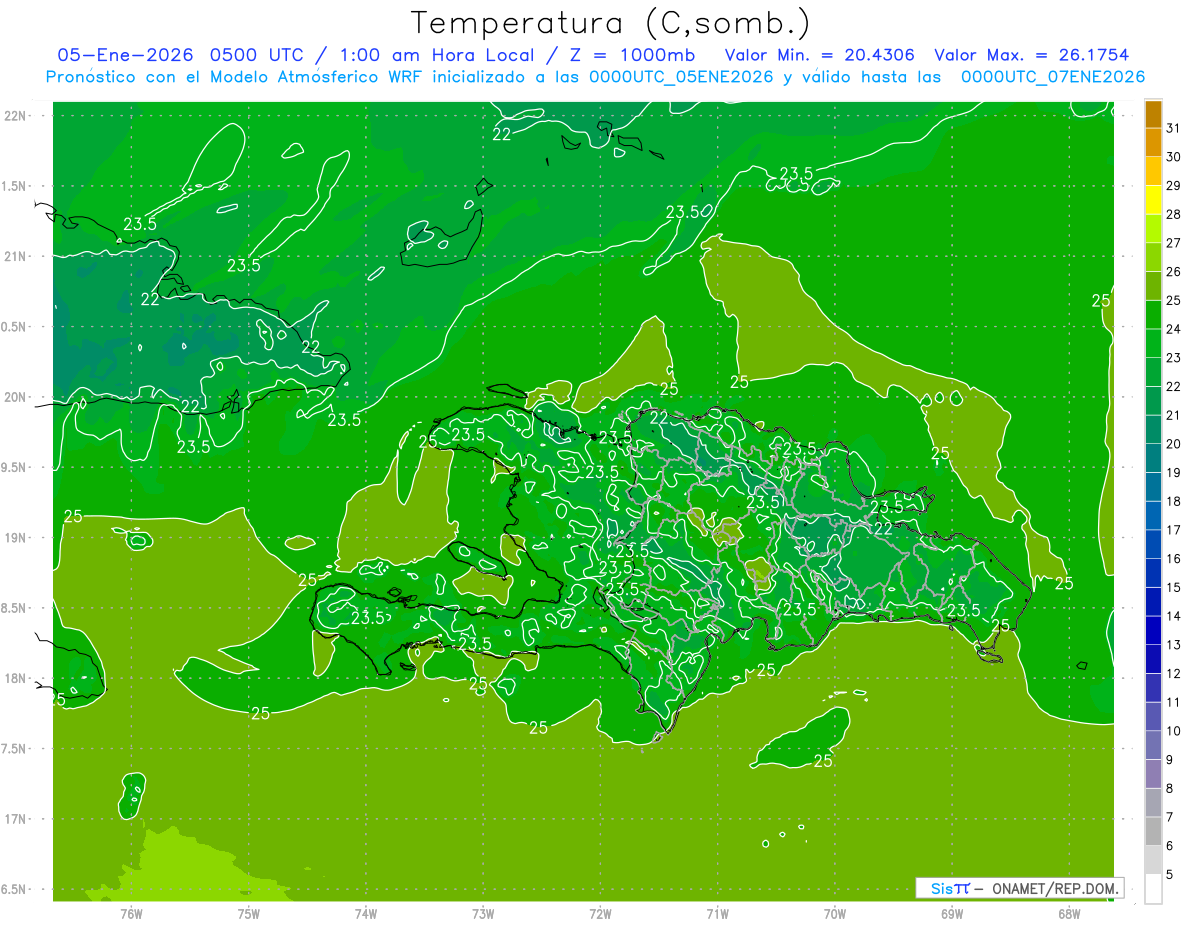Click the '27' color scale label
The height and width of the screenshot is (927, 1200).
coord(1174,243)
